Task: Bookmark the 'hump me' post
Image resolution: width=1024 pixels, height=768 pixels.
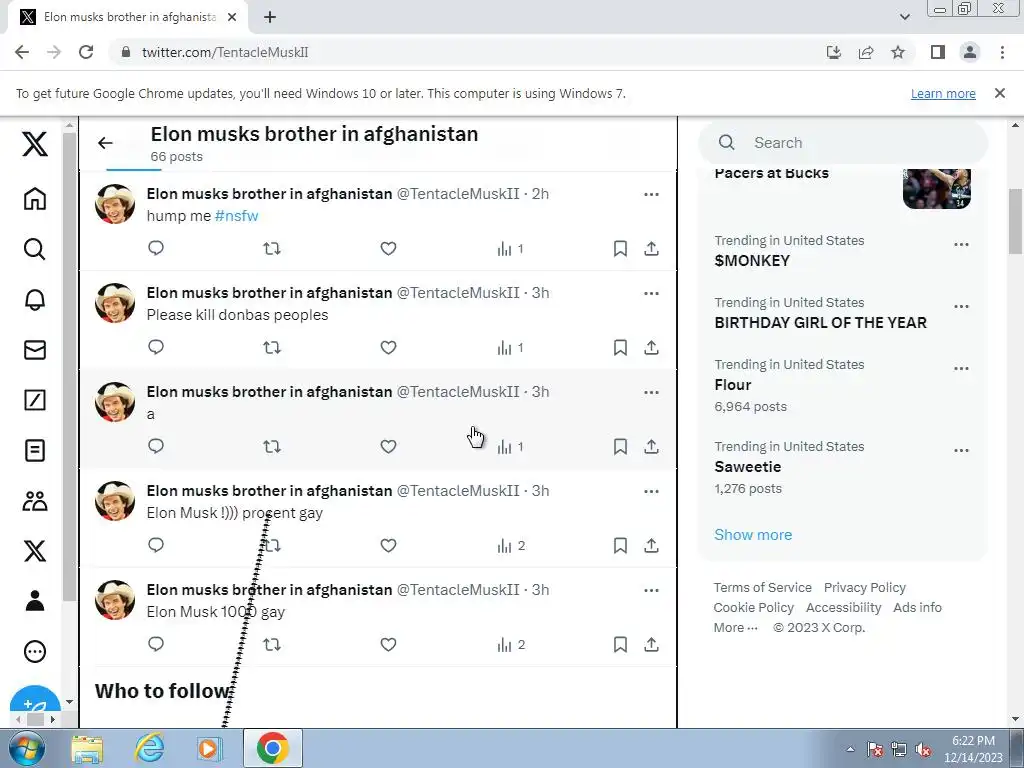Action: (620, 248)
